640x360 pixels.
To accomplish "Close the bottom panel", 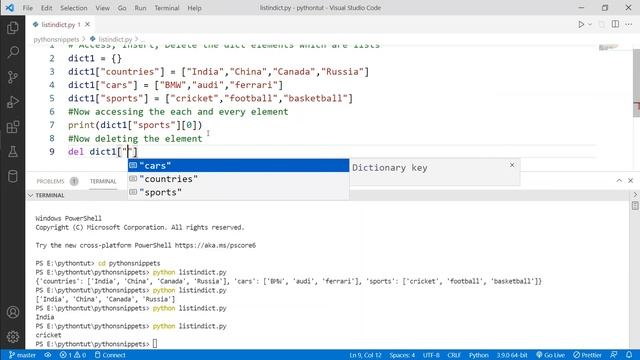I will pyautogui.click(x=631, y=180).
